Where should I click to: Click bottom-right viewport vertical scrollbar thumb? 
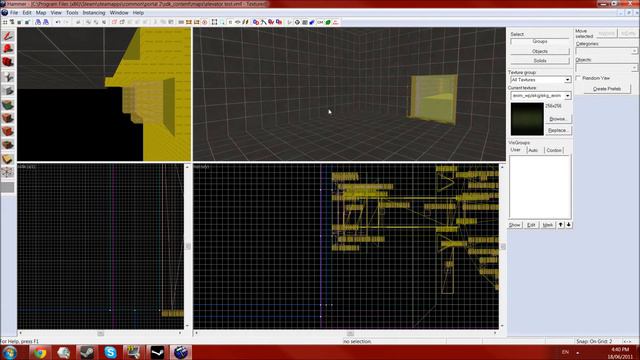coord(502,247)
